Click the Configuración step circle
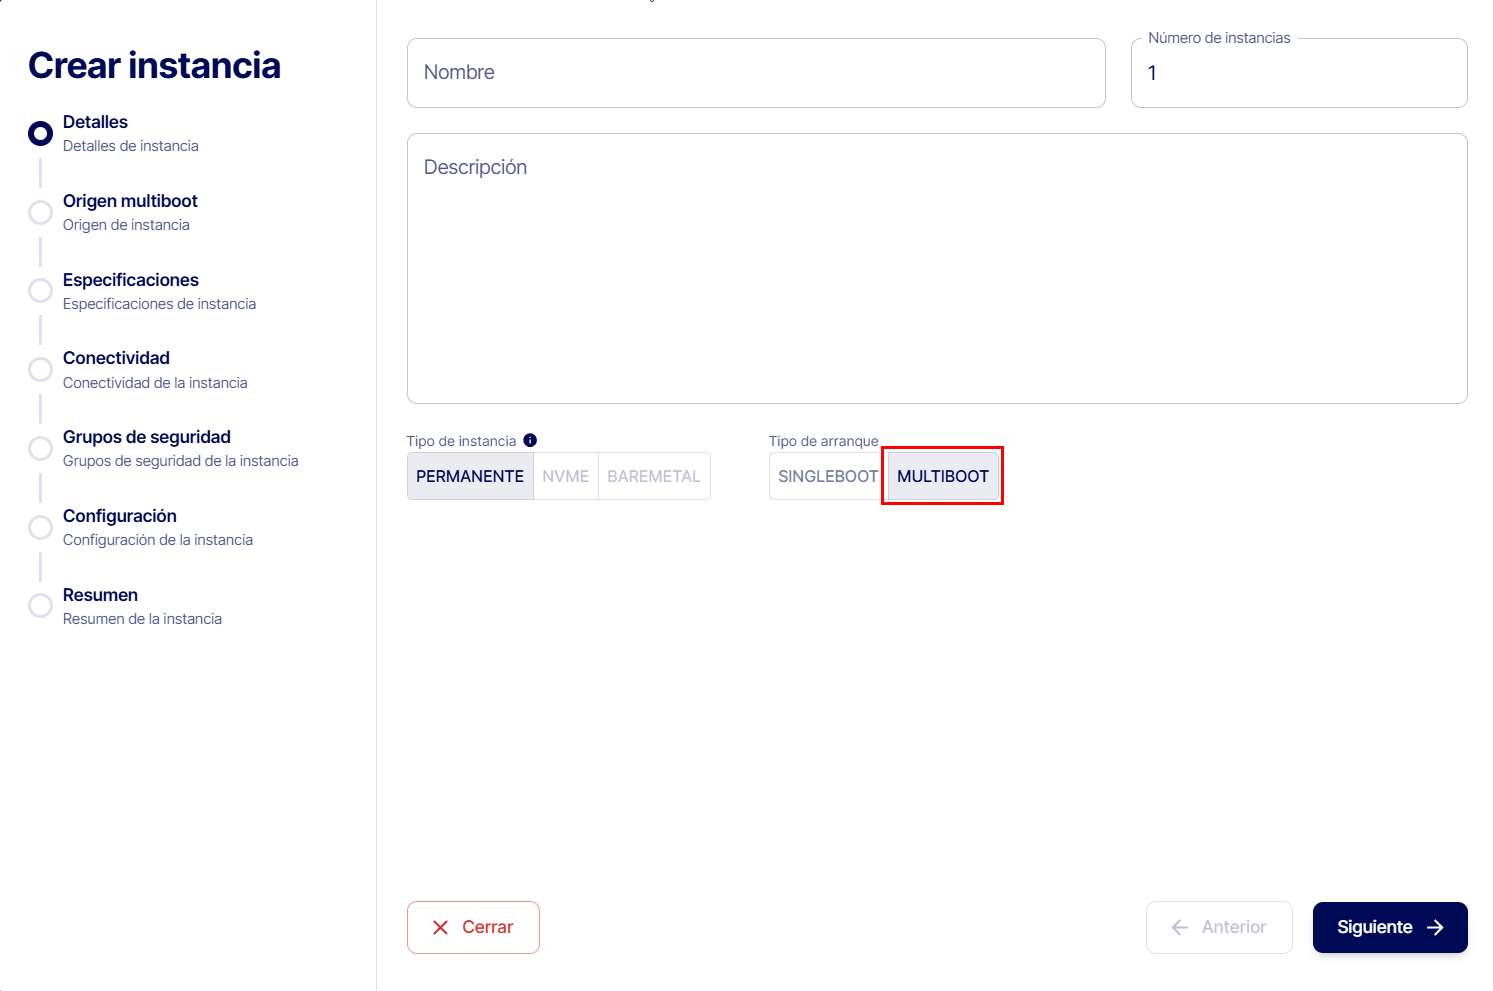1493x991 pixels. tap(40, 527)
